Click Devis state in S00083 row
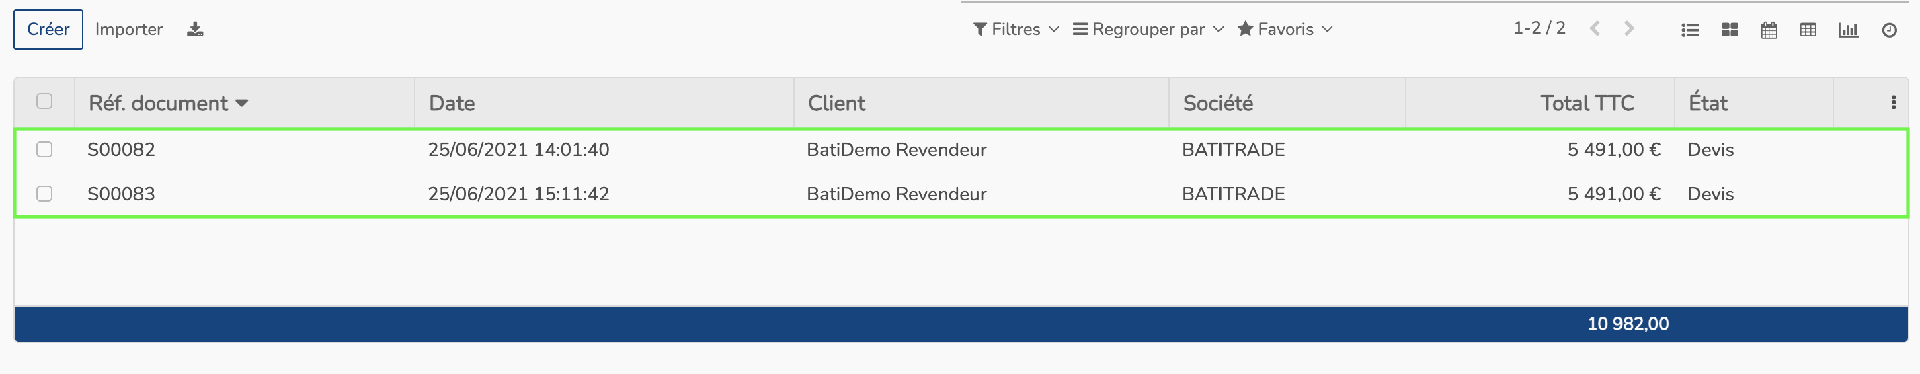The width and height of the screenshot is (1920, 374). (1711, 194)
